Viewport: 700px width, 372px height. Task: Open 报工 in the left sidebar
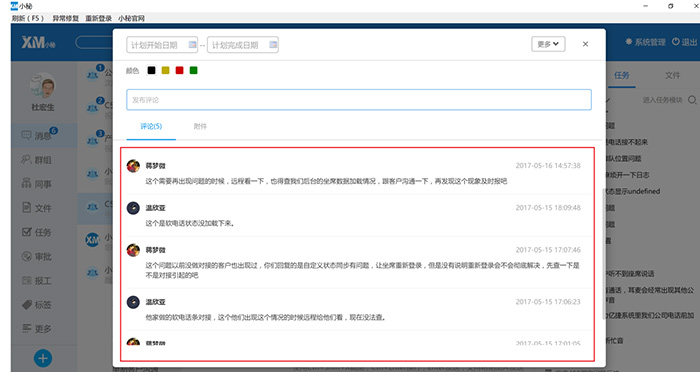tap(37, 280)
